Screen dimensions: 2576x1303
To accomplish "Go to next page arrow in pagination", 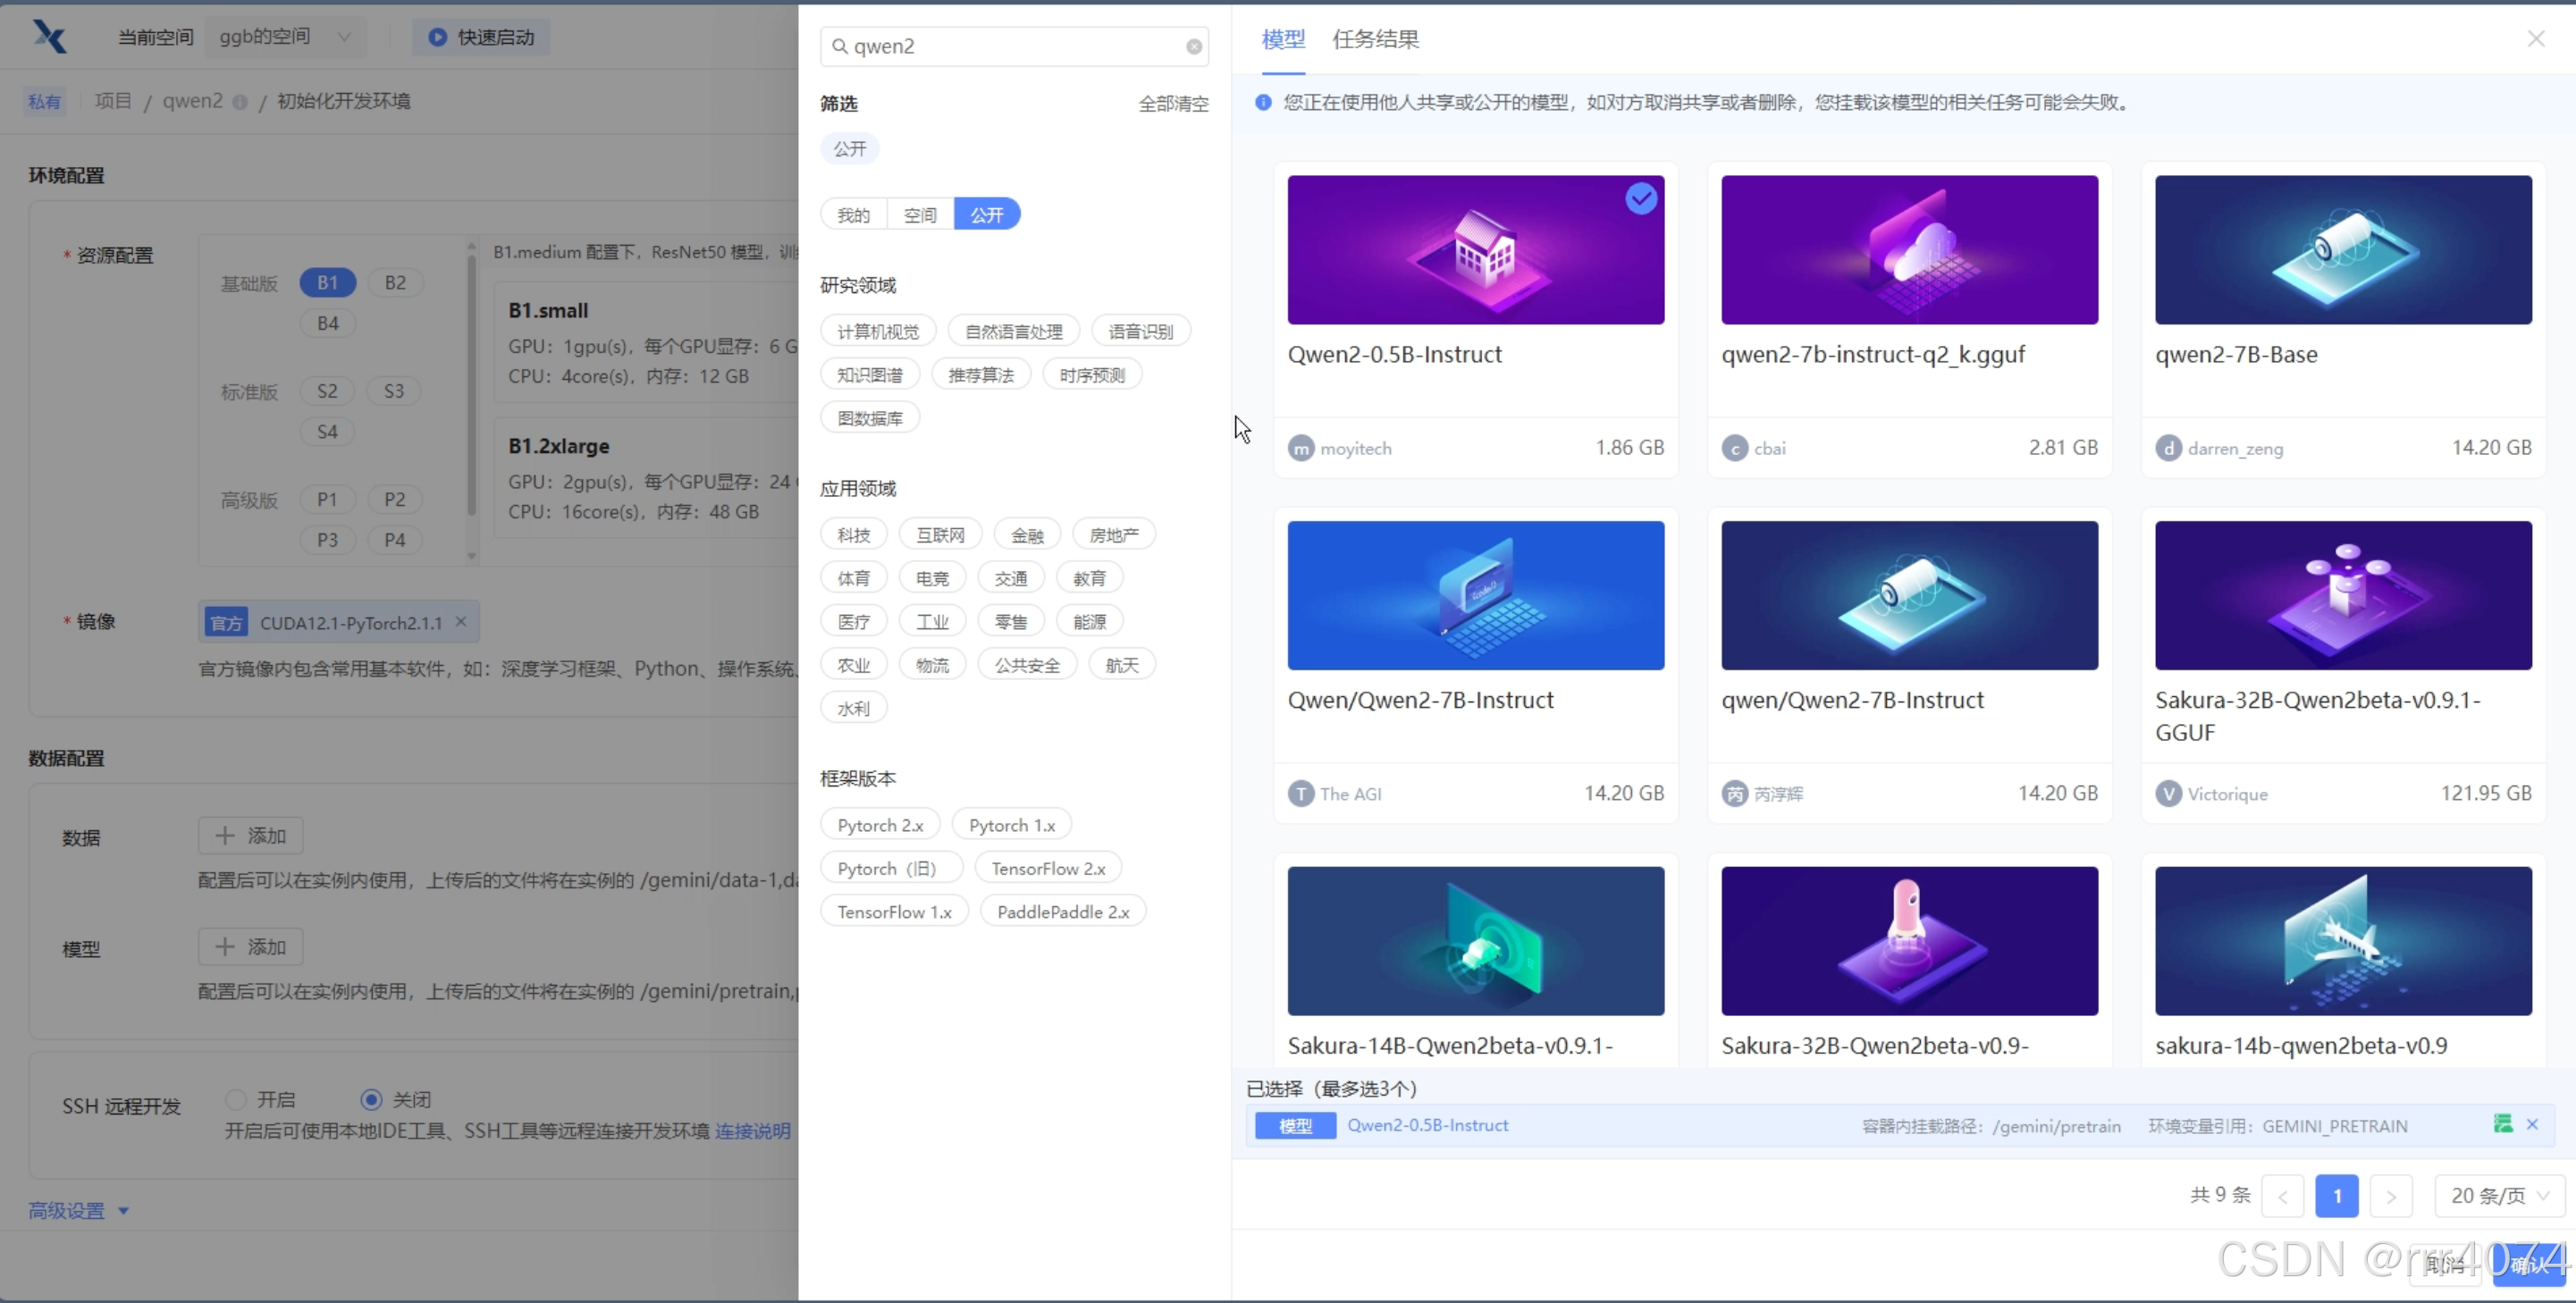I will click(2391, 1196).
